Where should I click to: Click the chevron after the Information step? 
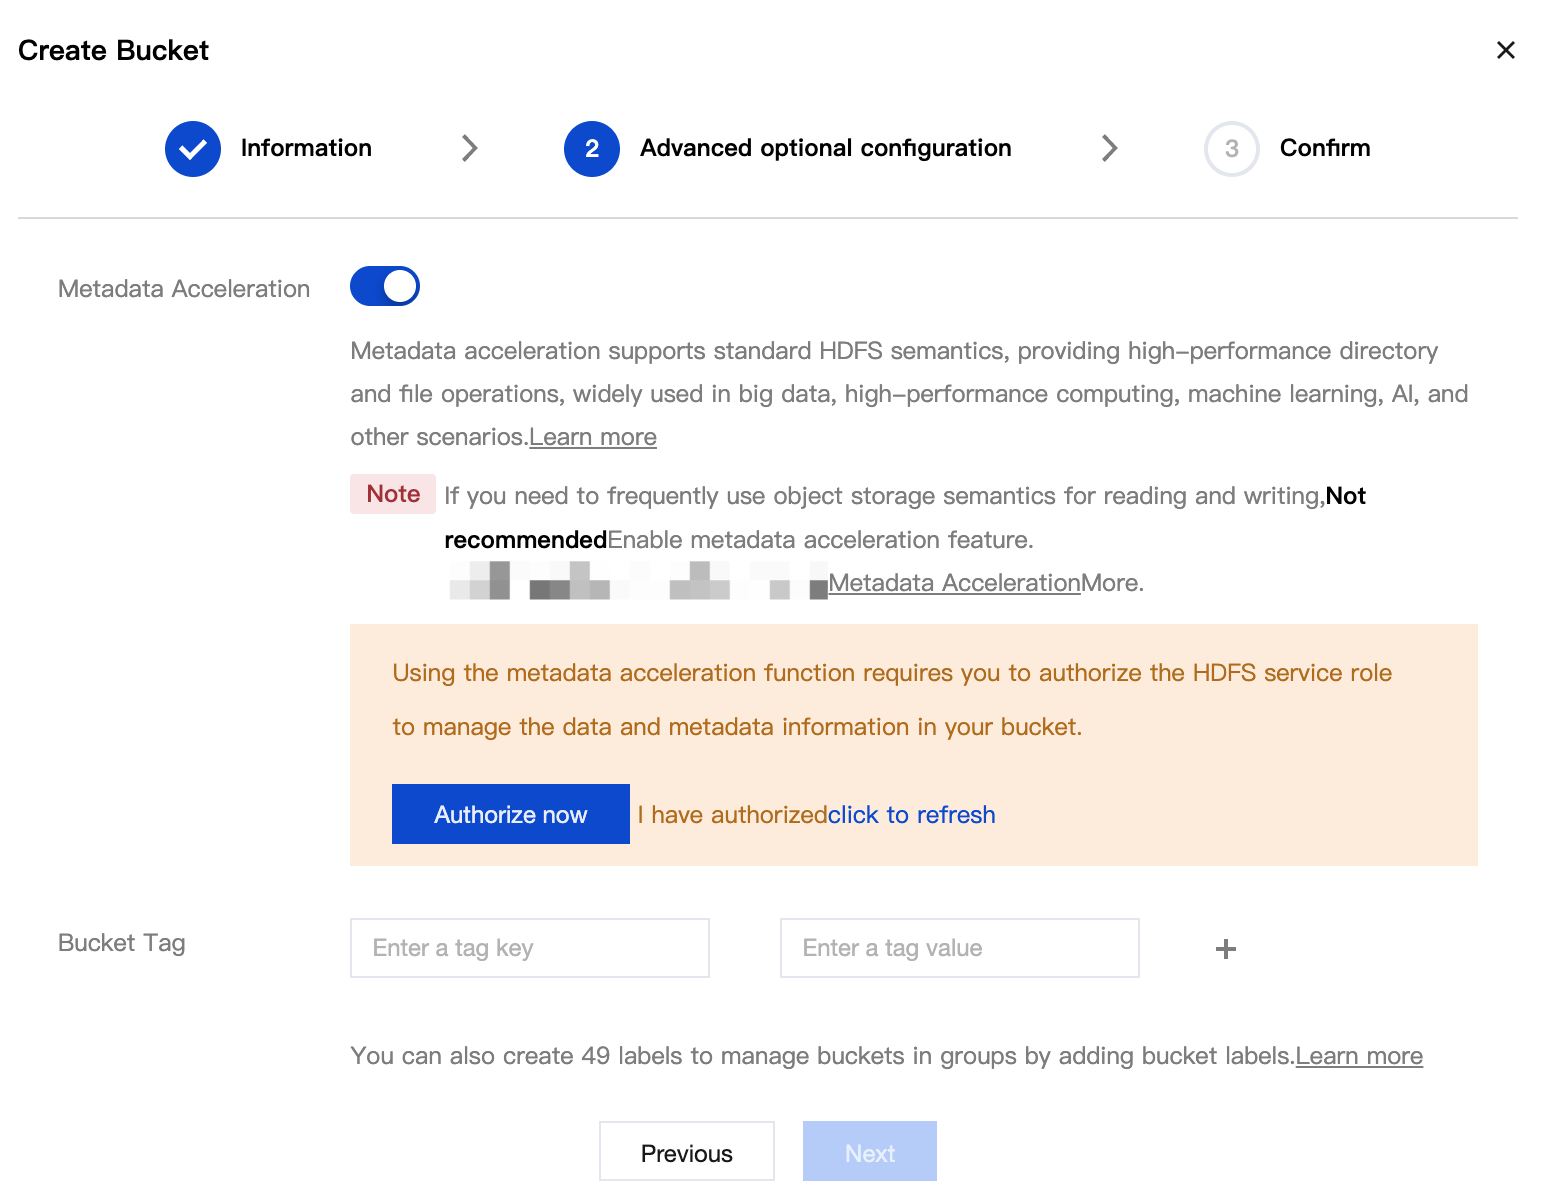click(x=469, y=148)
